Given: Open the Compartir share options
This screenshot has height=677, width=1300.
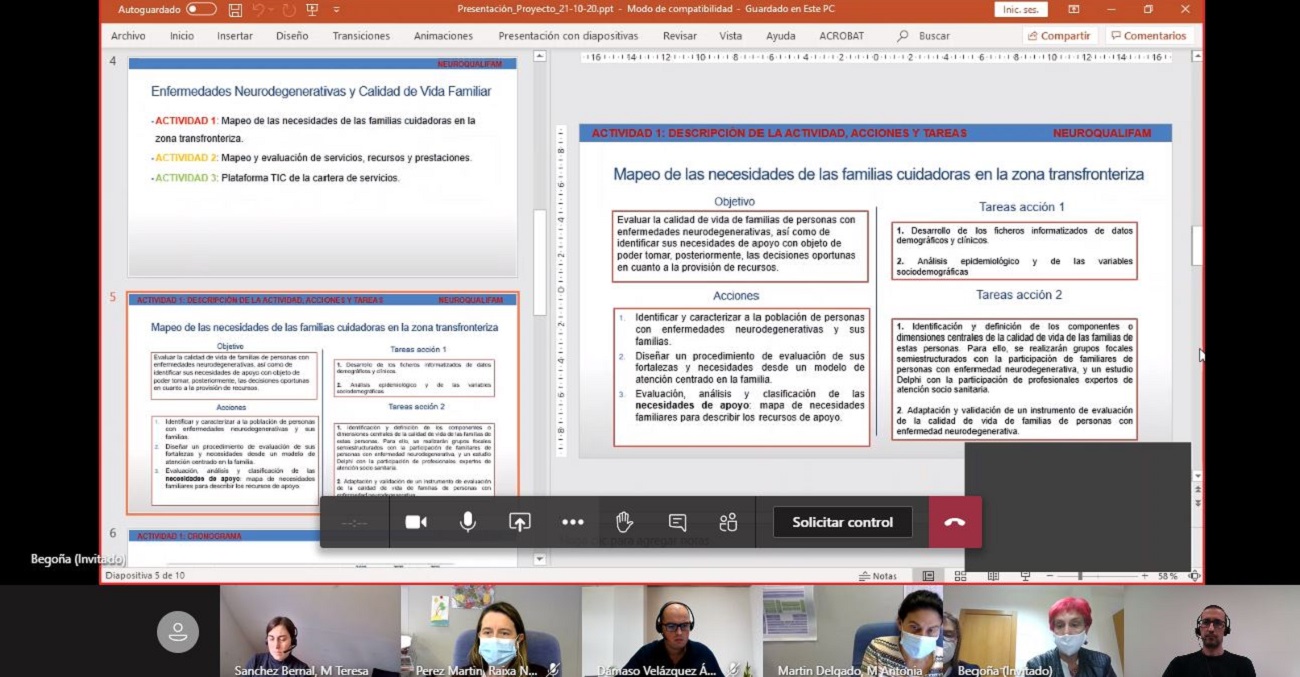Looking at the screenshot, I should coord(1057,36).
